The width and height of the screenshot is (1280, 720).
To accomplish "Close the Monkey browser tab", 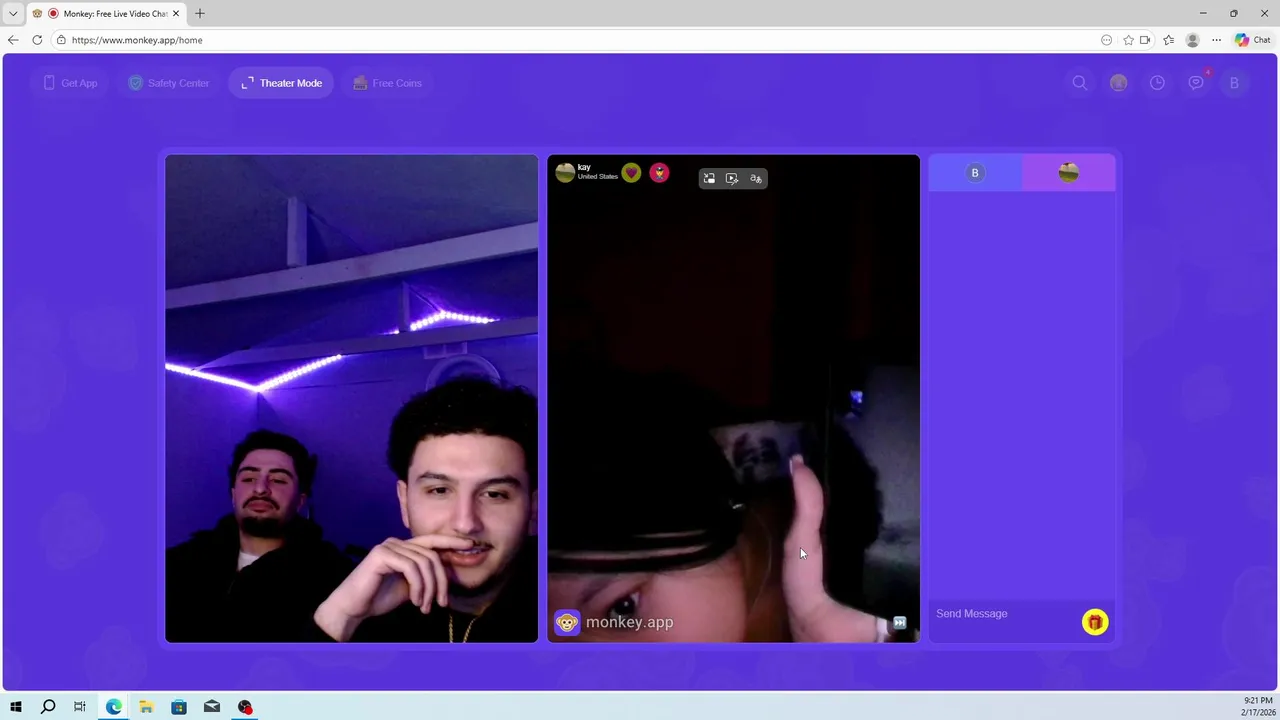I will pos(176,14).
